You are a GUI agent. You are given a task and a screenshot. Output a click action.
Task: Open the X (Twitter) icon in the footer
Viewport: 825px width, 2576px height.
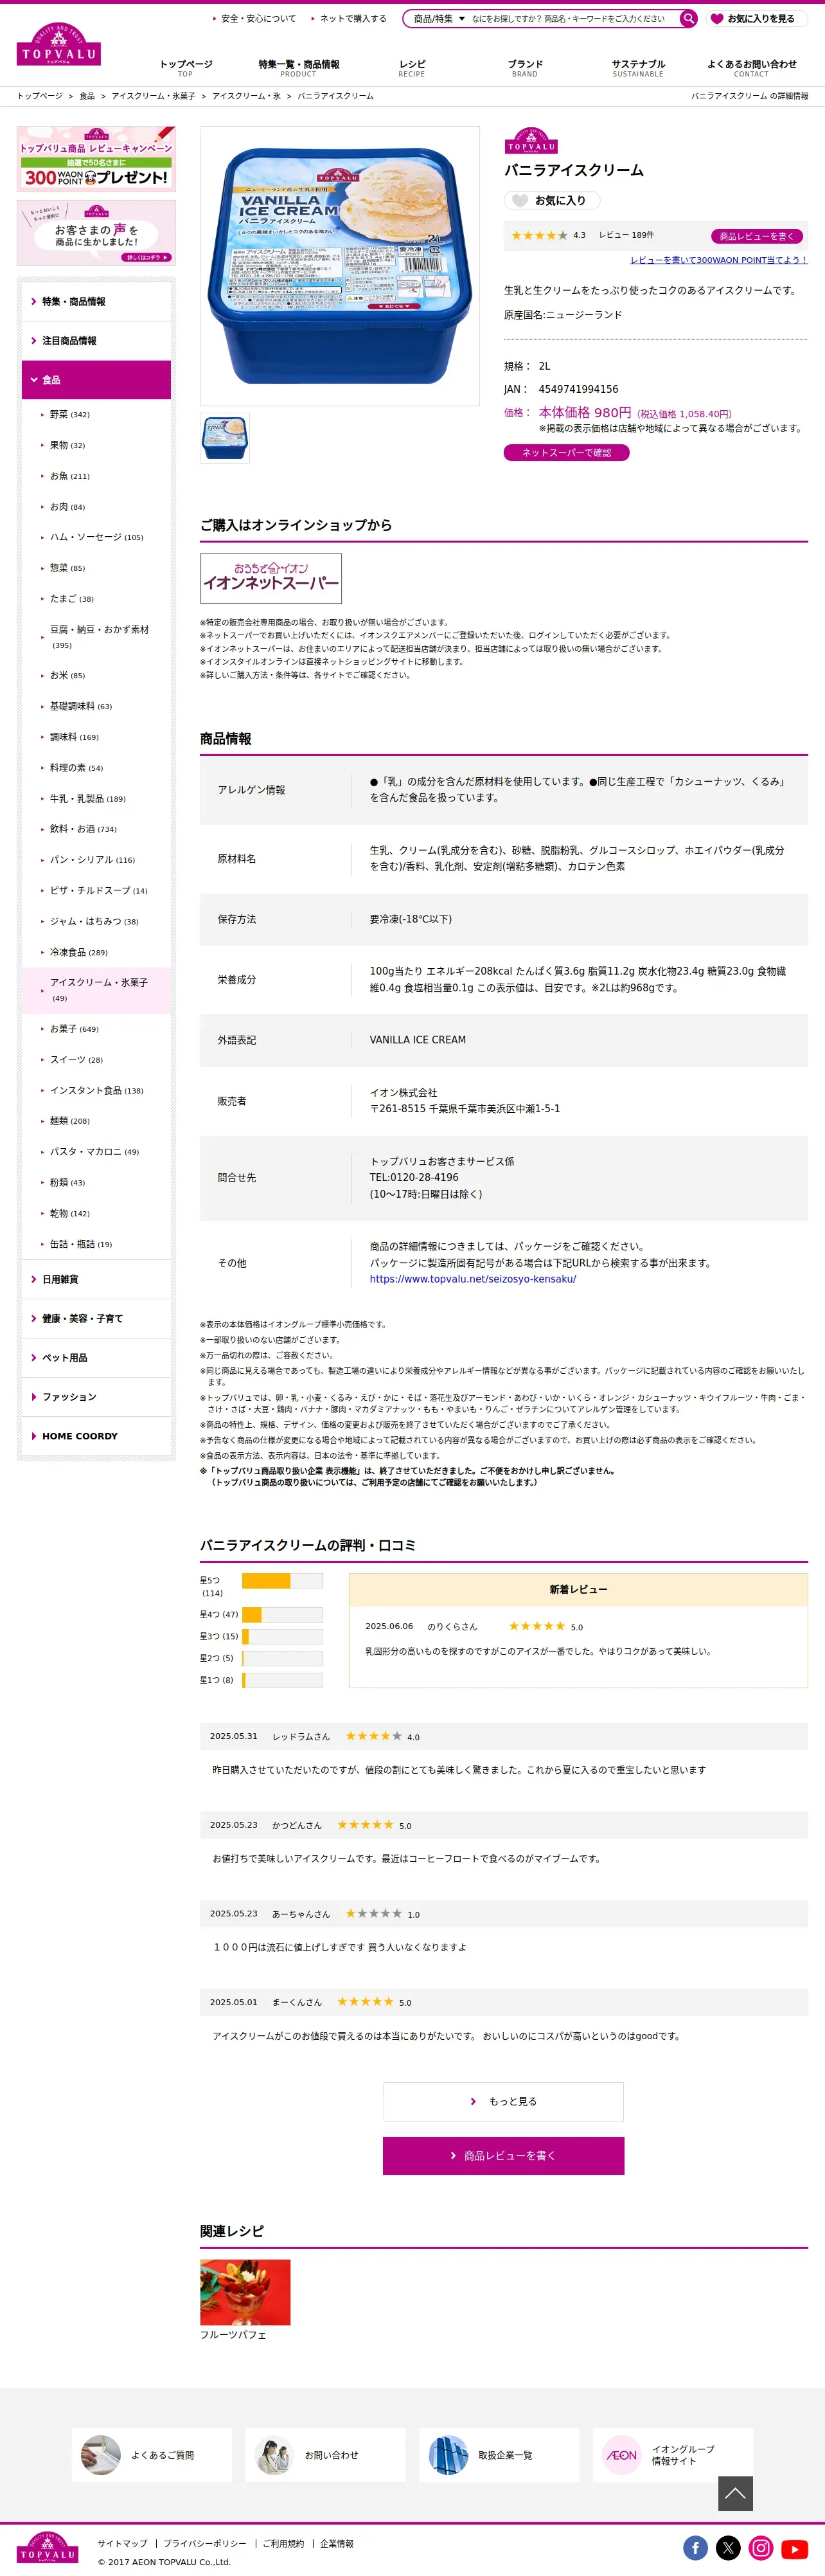point(728,2548)
